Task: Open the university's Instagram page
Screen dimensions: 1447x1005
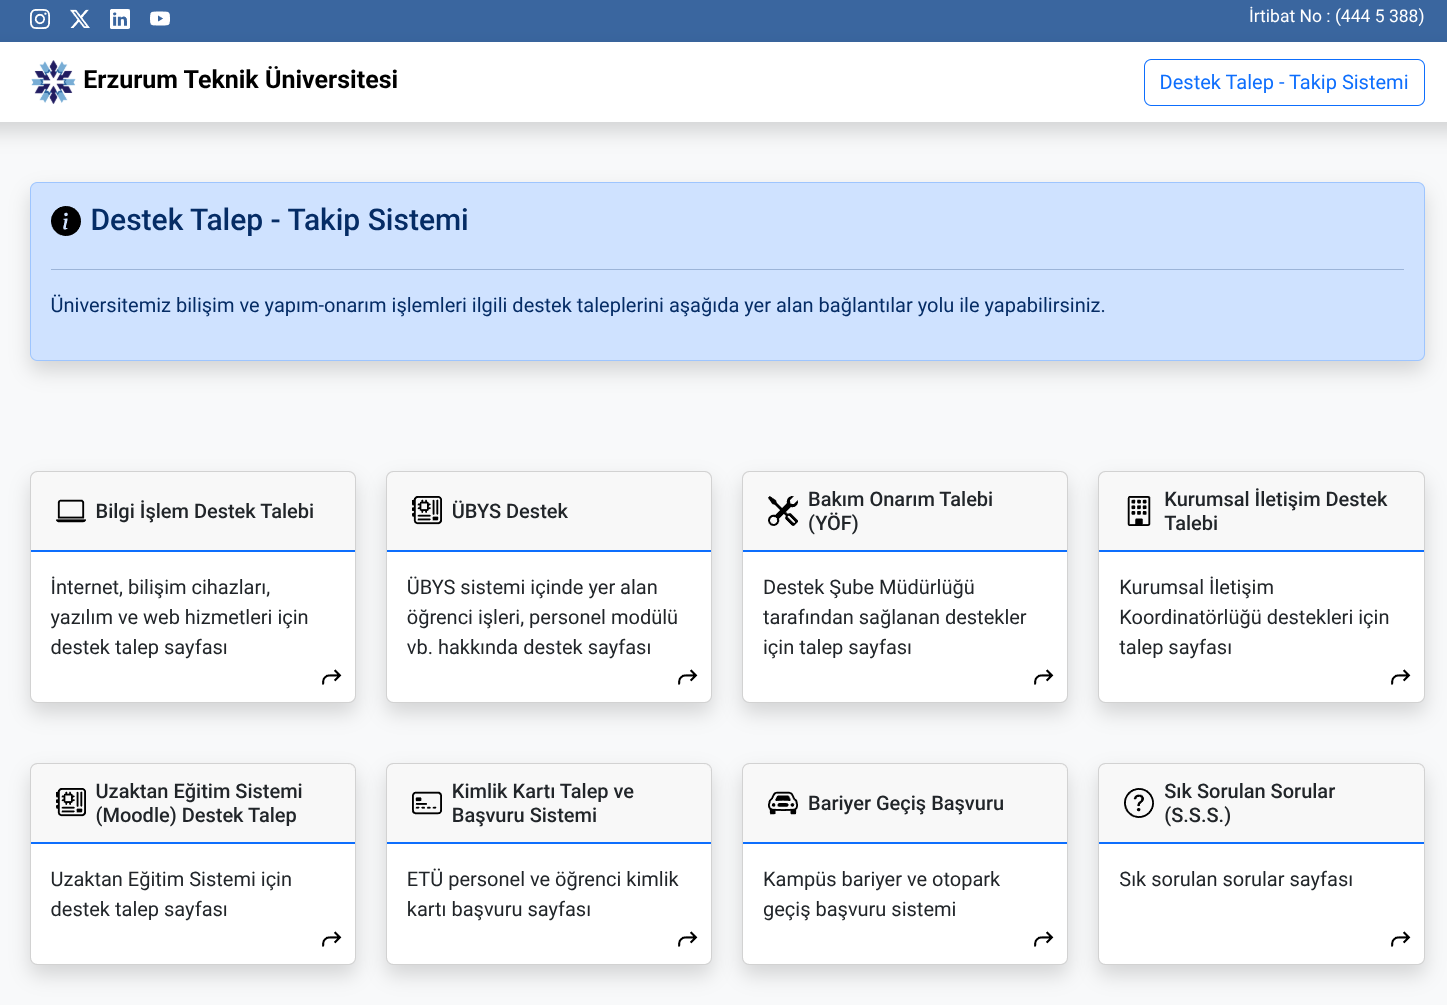Action: (x=39, y=17)
